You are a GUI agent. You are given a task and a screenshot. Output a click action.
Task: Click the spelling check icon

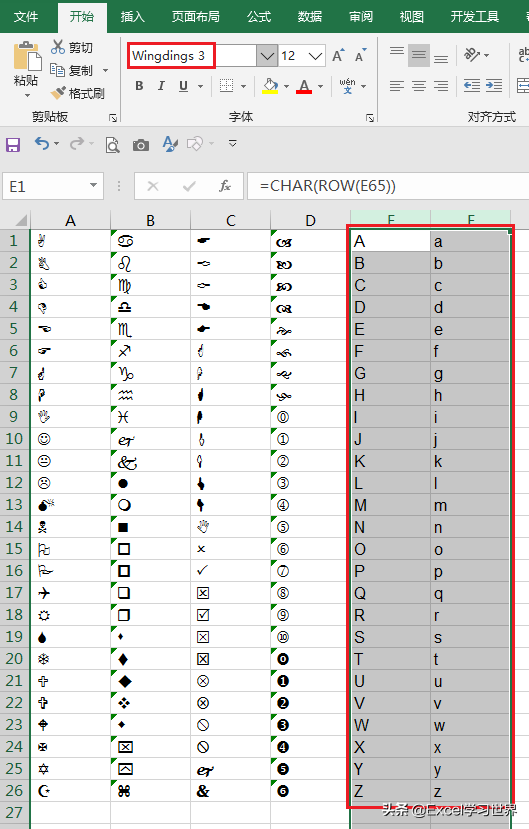point(170,144)
